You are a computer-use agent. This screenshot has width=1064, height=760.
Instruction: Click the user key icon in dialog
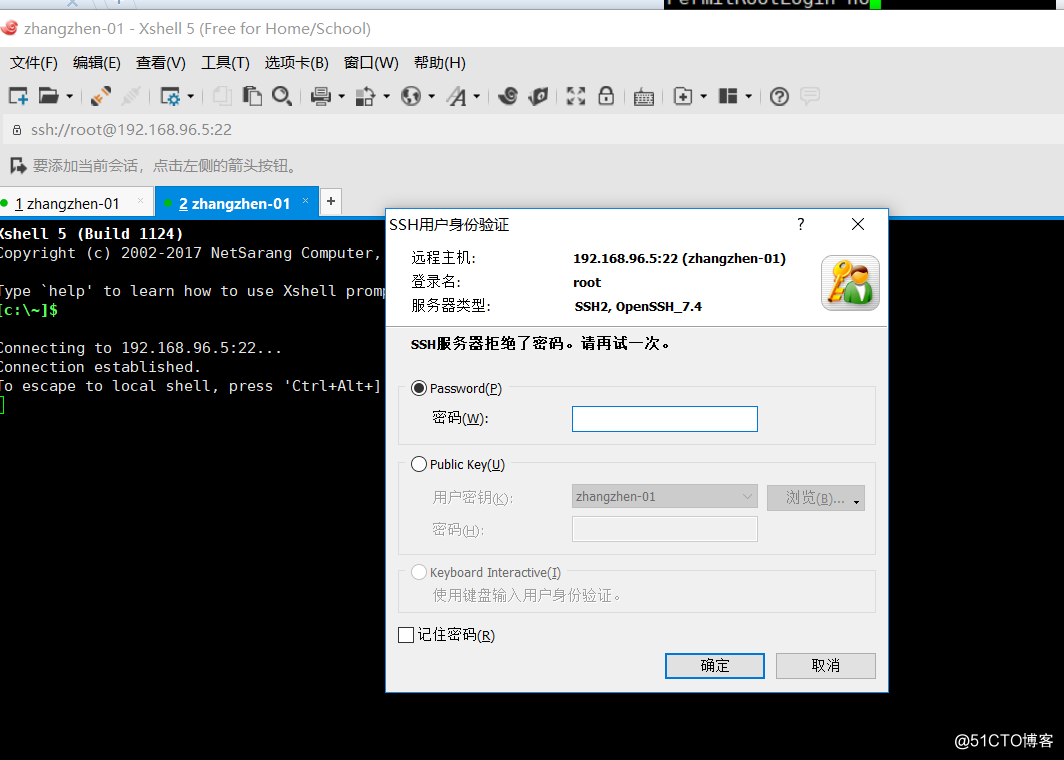tap(850, 283)
